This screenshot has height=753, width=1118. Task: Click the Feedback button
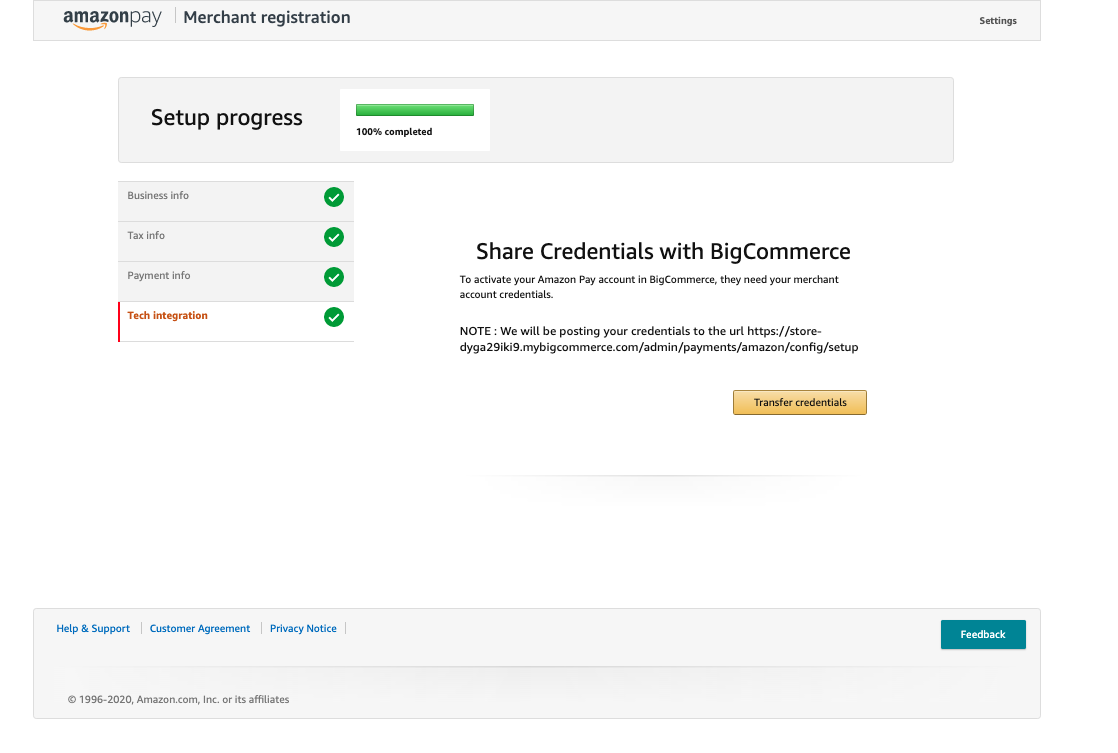982,635
